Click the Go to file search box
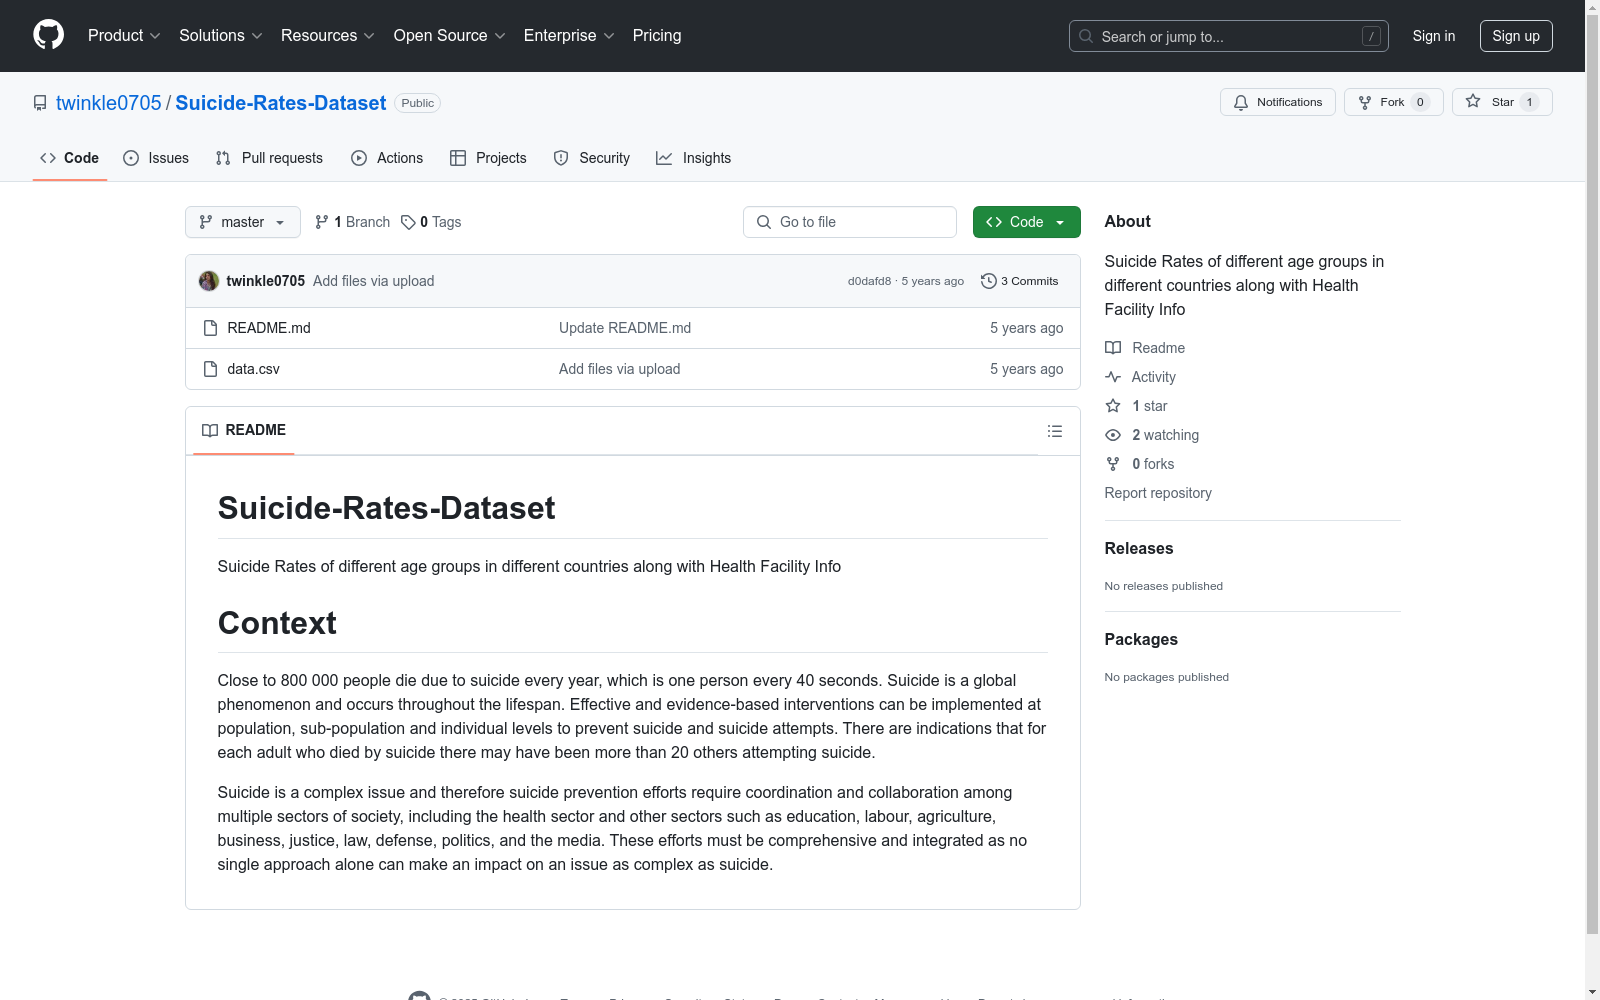 point(850,222)
